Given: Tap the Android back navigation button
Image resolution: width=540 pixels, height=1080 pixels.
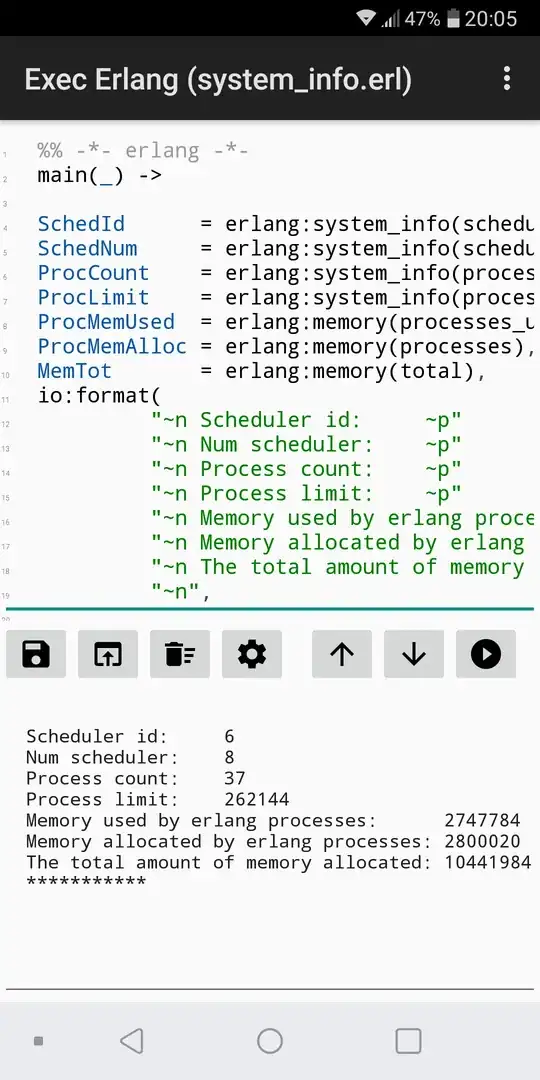Looking at the screenshot, I should [132, 1041].
